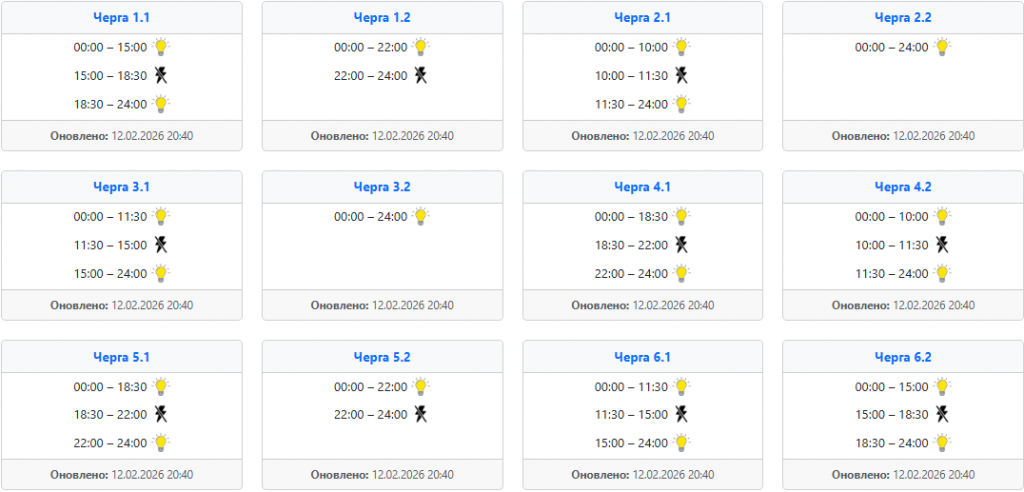Screen dimensions: 1024x492
Task: Open the Черга 4.1 title link
Action: (x=643, y=187)
